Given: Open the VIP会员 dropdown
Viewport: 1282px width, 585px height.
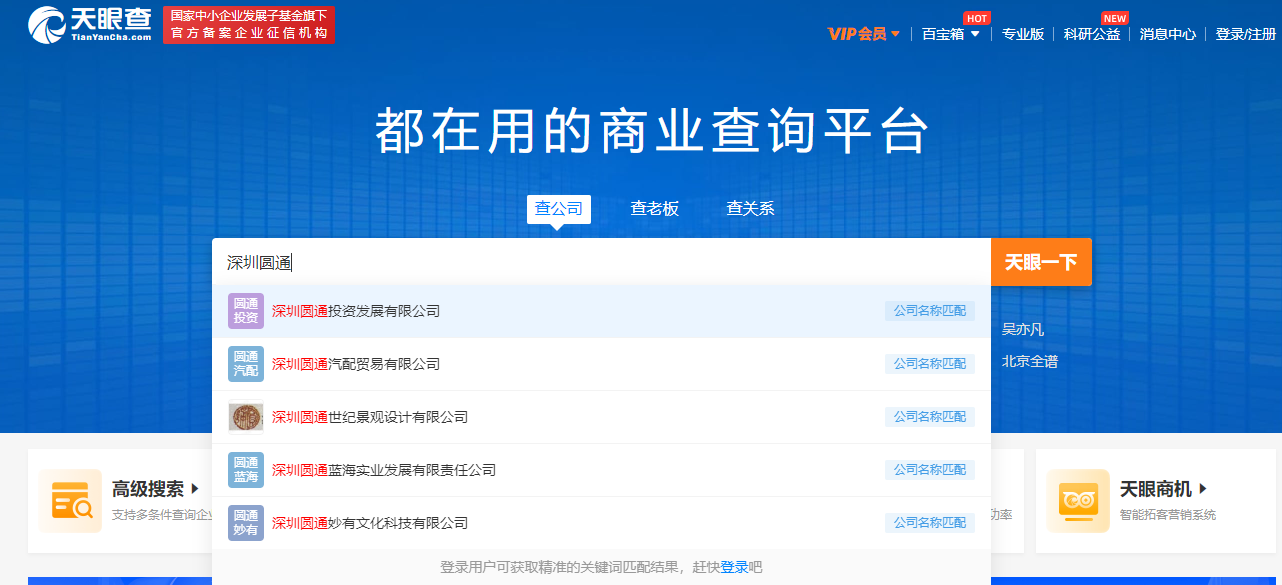Looking at the screenshot, I should coord(862,33).
